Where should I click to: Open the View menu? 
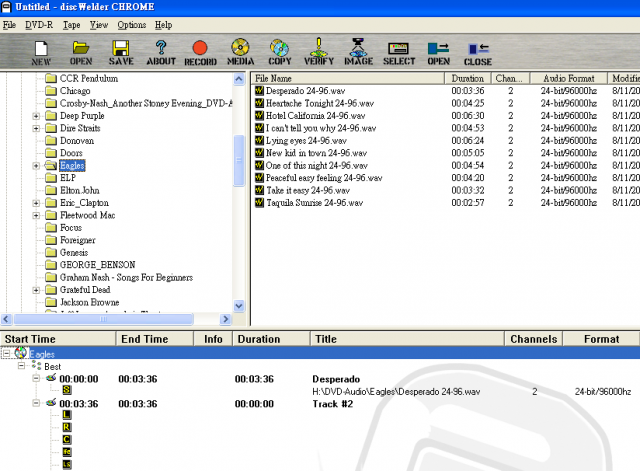[x=99, y=25]
